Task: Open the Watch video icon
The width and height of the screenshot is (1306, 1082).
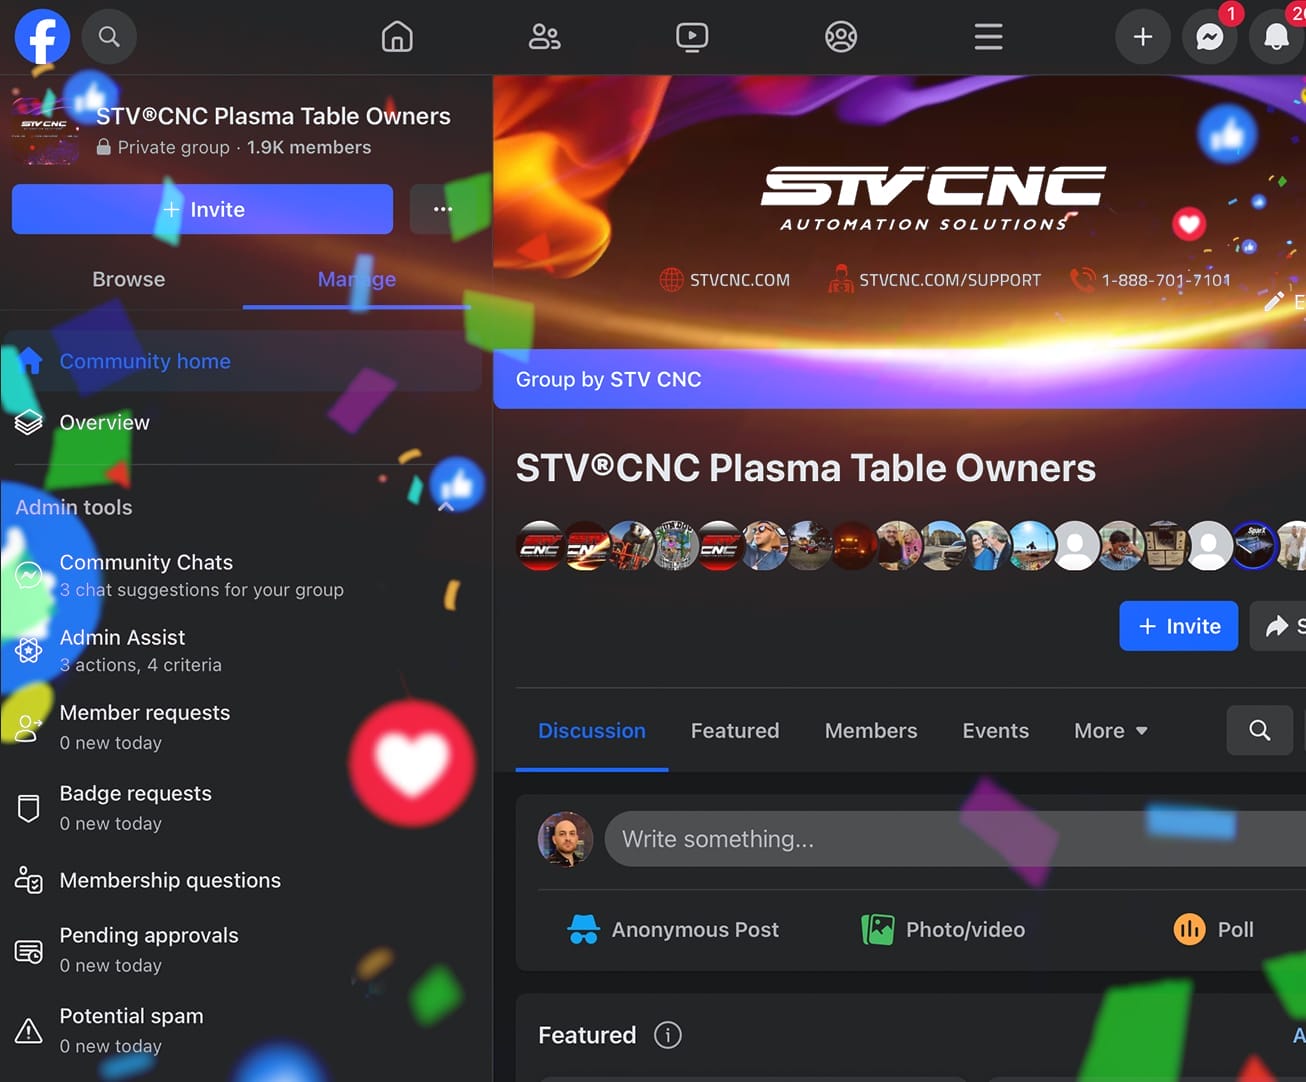Action: pyautogui.click(x=692, y=37)
